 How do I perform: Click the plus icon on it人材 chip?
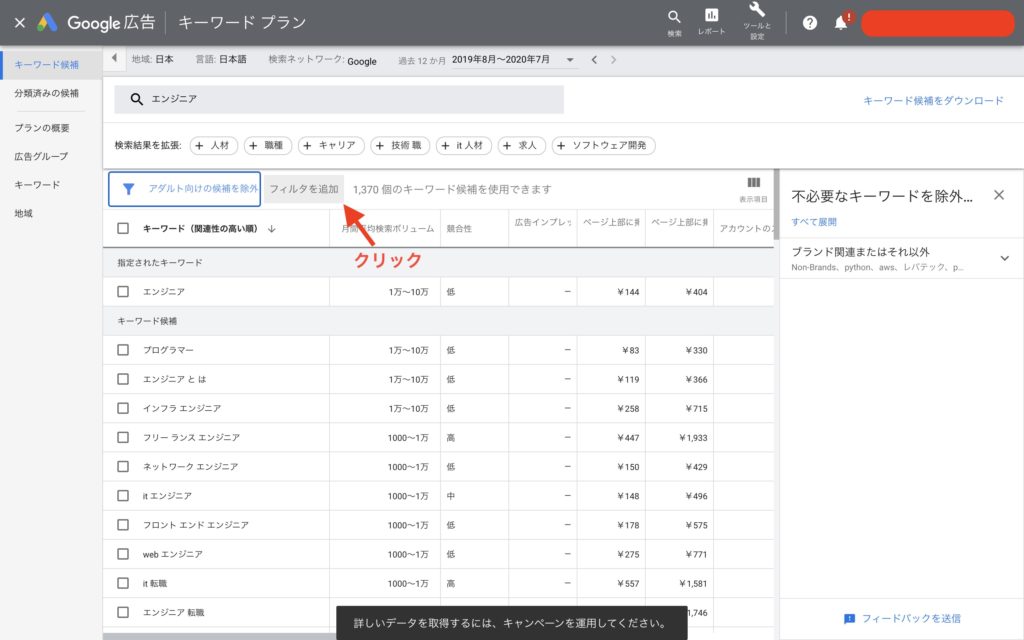click(445, 146)
